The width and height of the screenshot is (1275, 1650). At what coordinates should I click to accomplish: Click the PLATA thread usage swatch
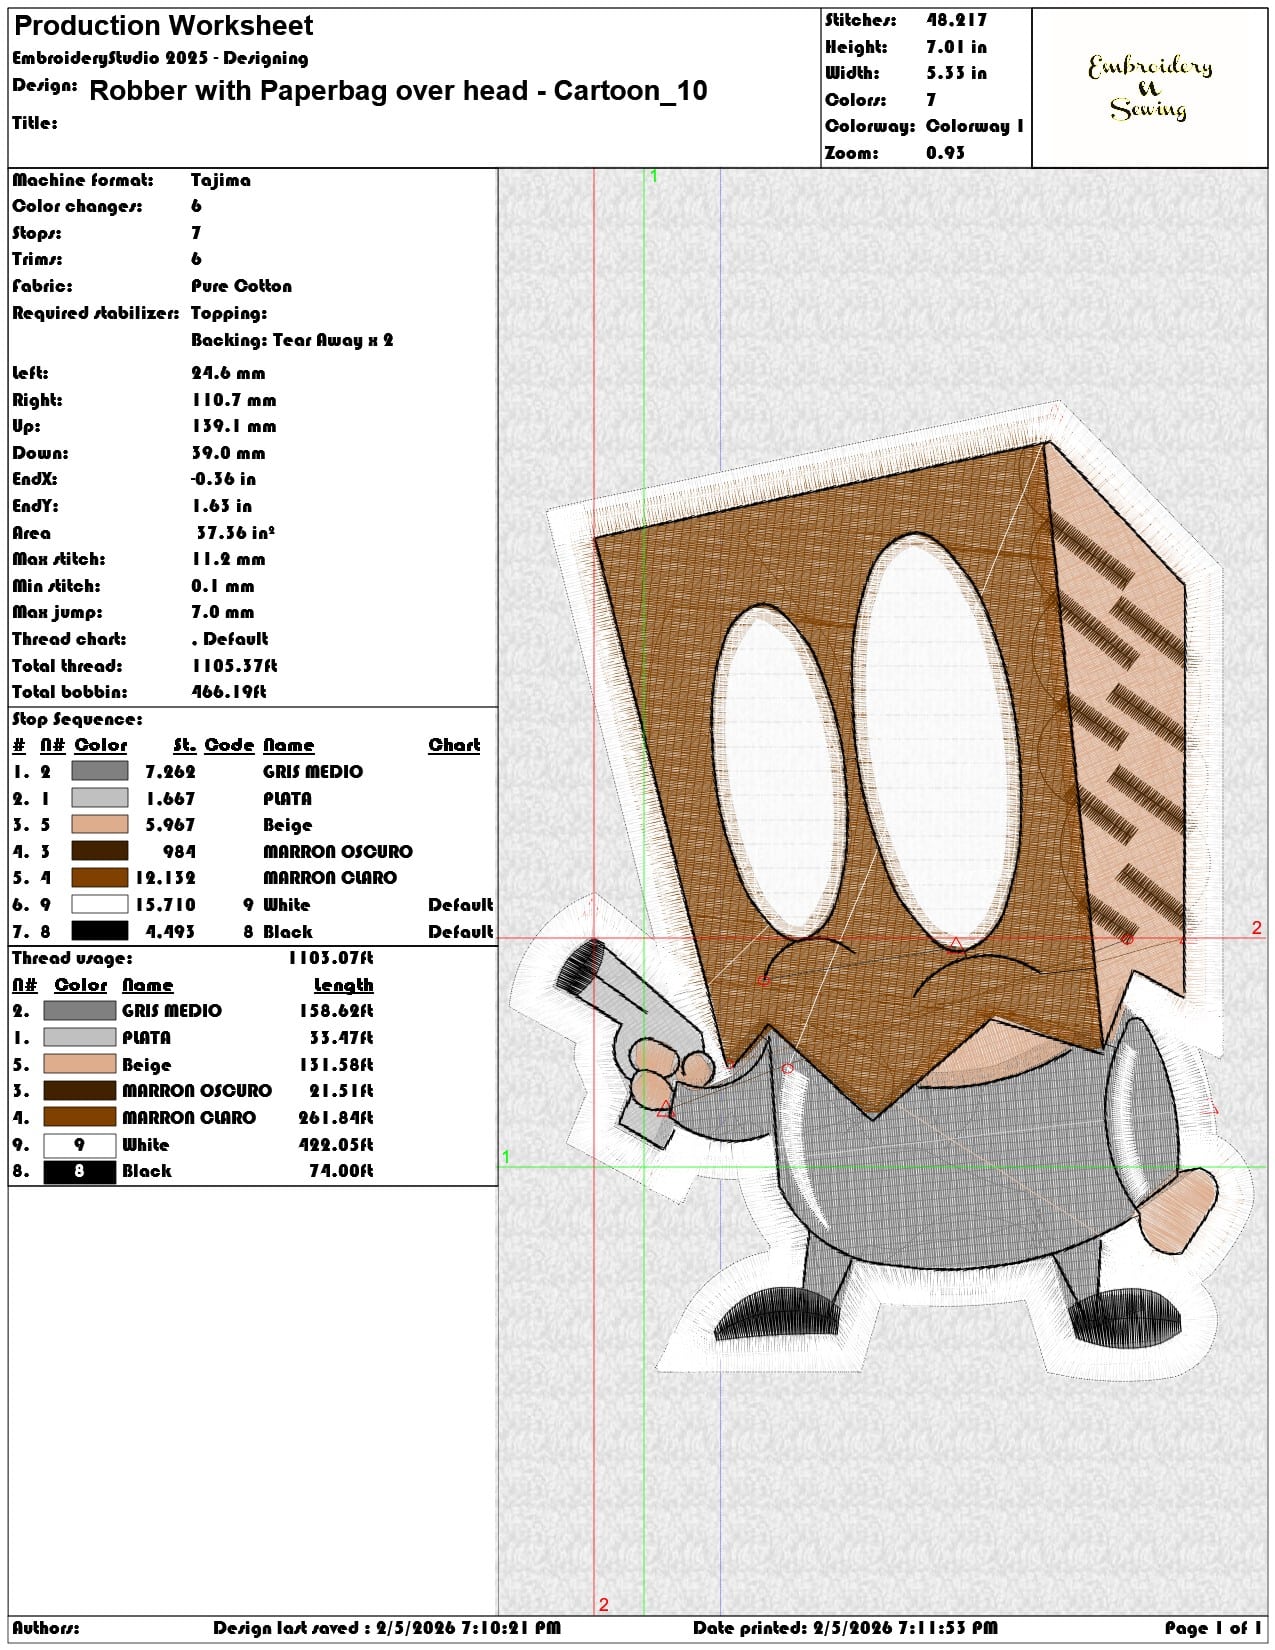[80, 1037]
